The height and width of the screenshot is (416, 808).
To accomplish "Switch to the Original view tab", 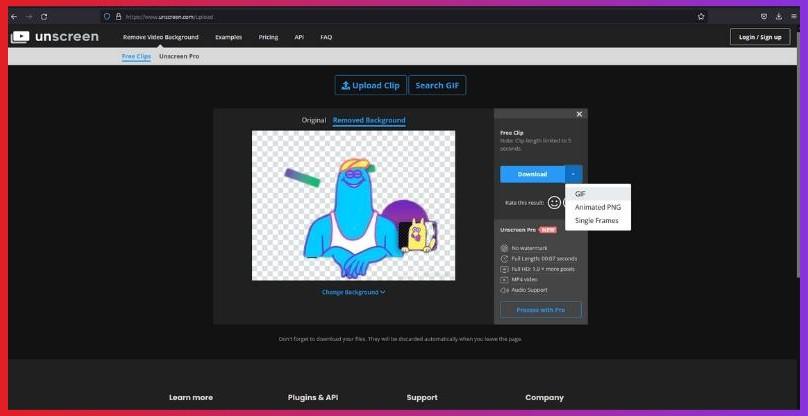I will pos(314,120).
